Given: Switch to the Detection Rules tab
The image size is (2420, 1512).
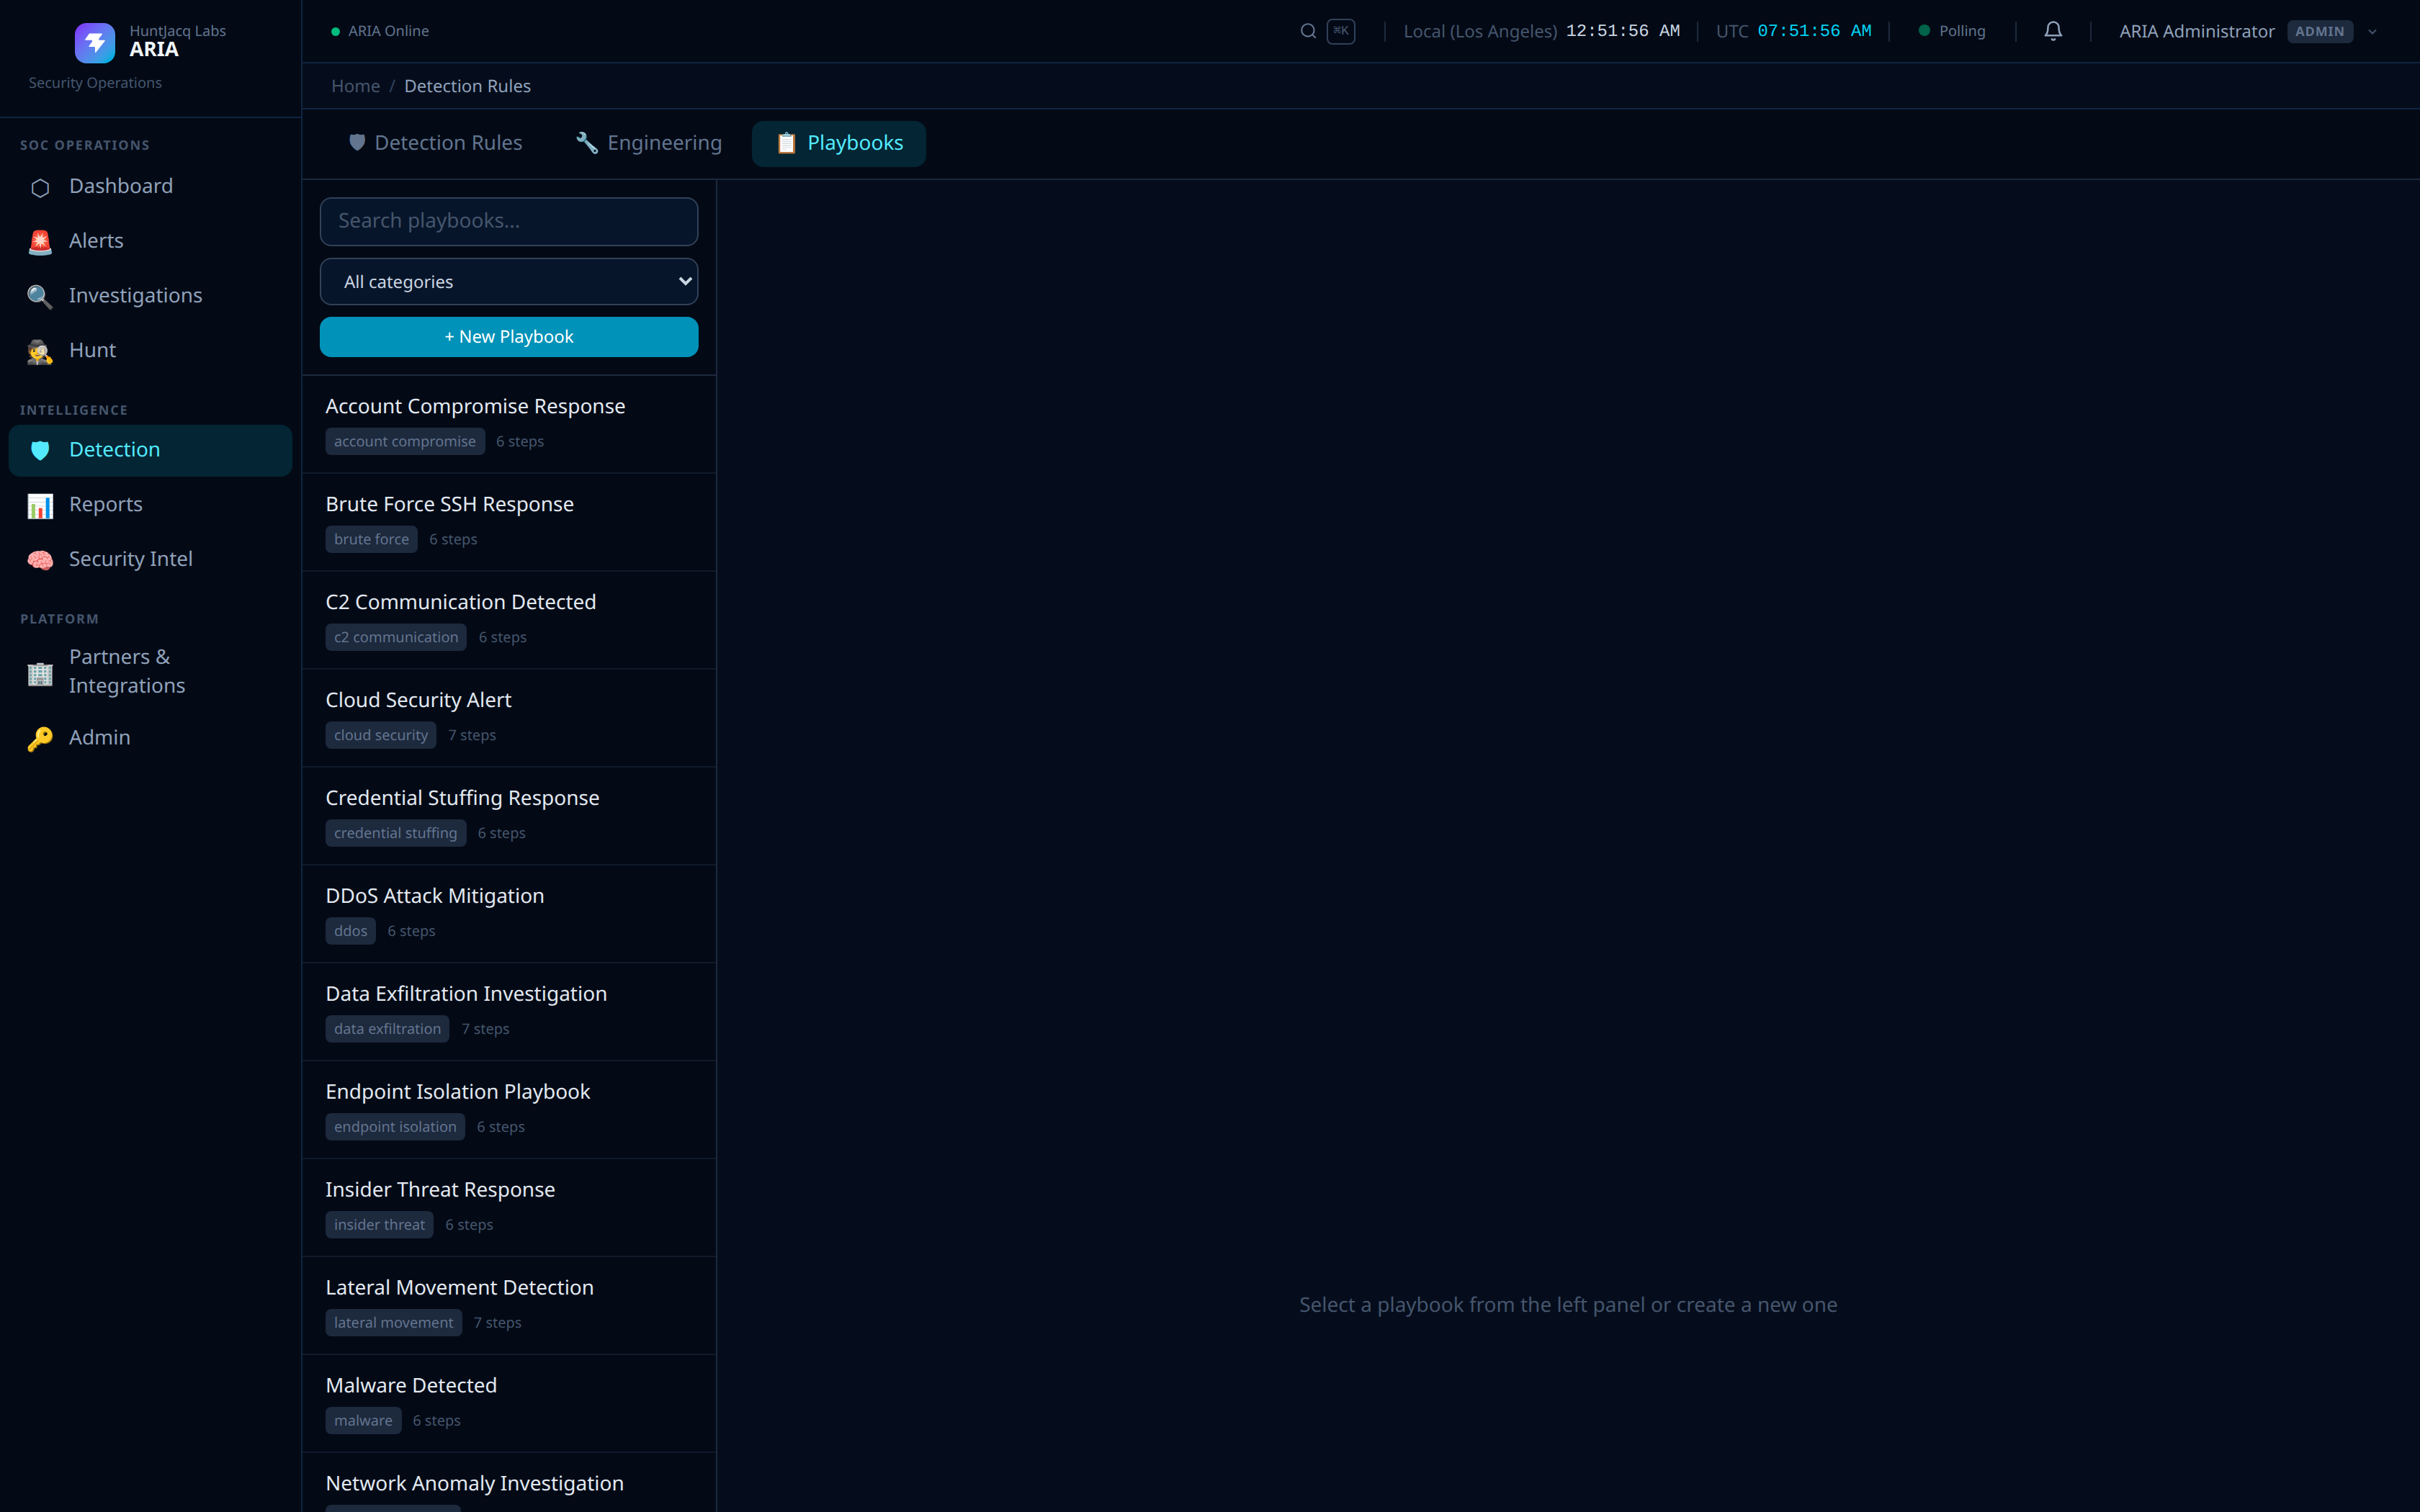Looking at the screenshot, I should 435,143.
